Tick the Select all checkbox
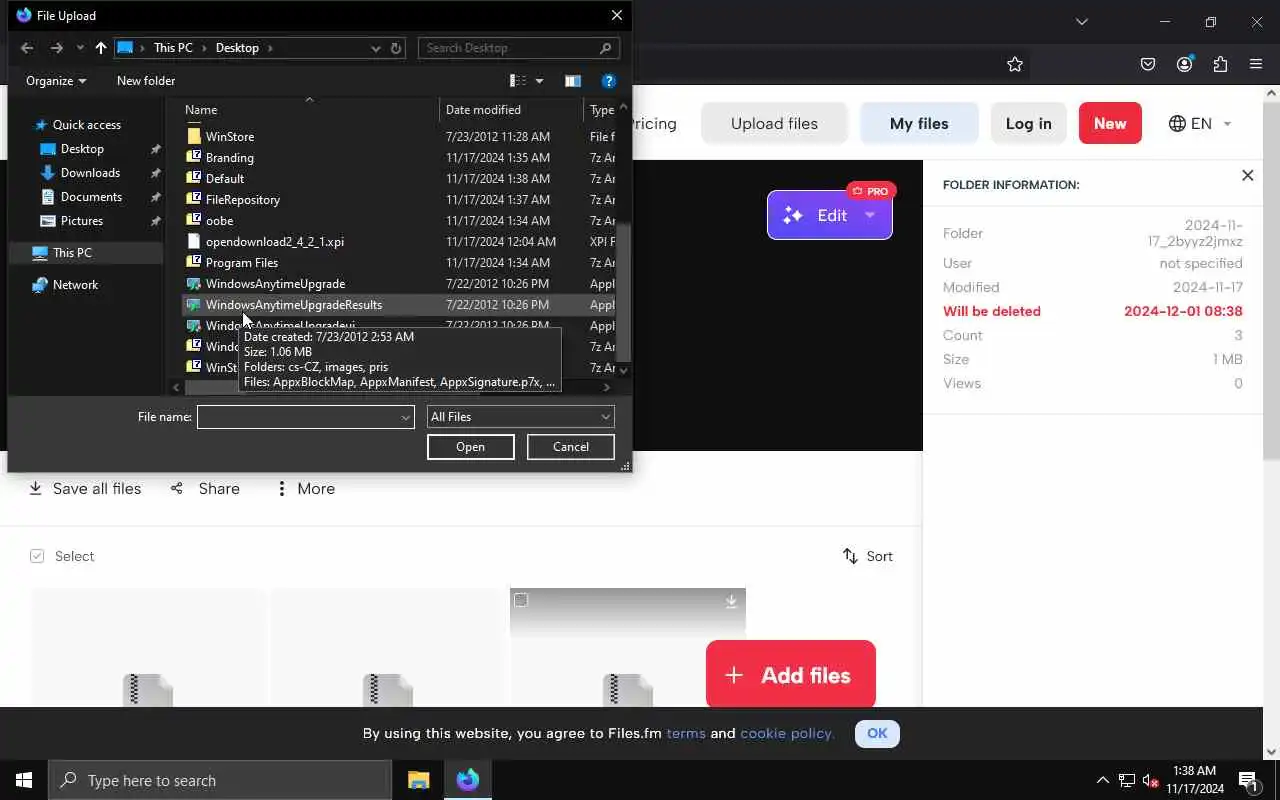The width and height of the screenshot is (1280, 800). [x=37, y=556]
